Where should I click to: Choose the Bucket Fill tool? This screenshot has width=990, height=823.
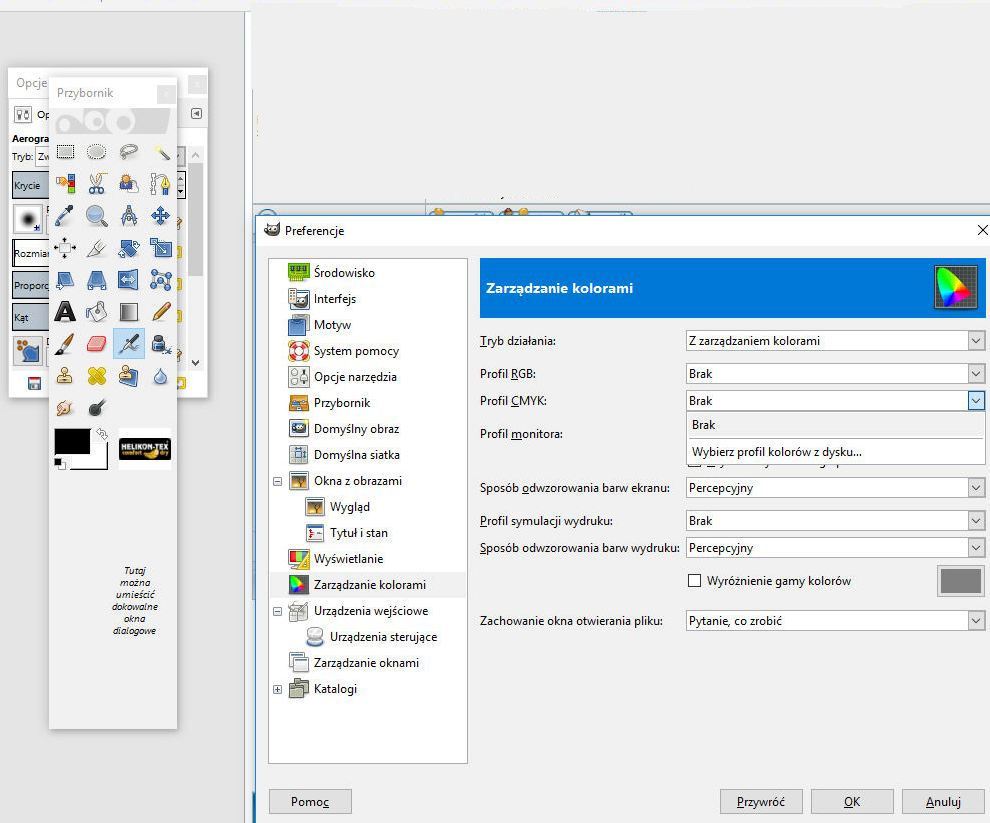pyautogui.click(x=97, y=311)
